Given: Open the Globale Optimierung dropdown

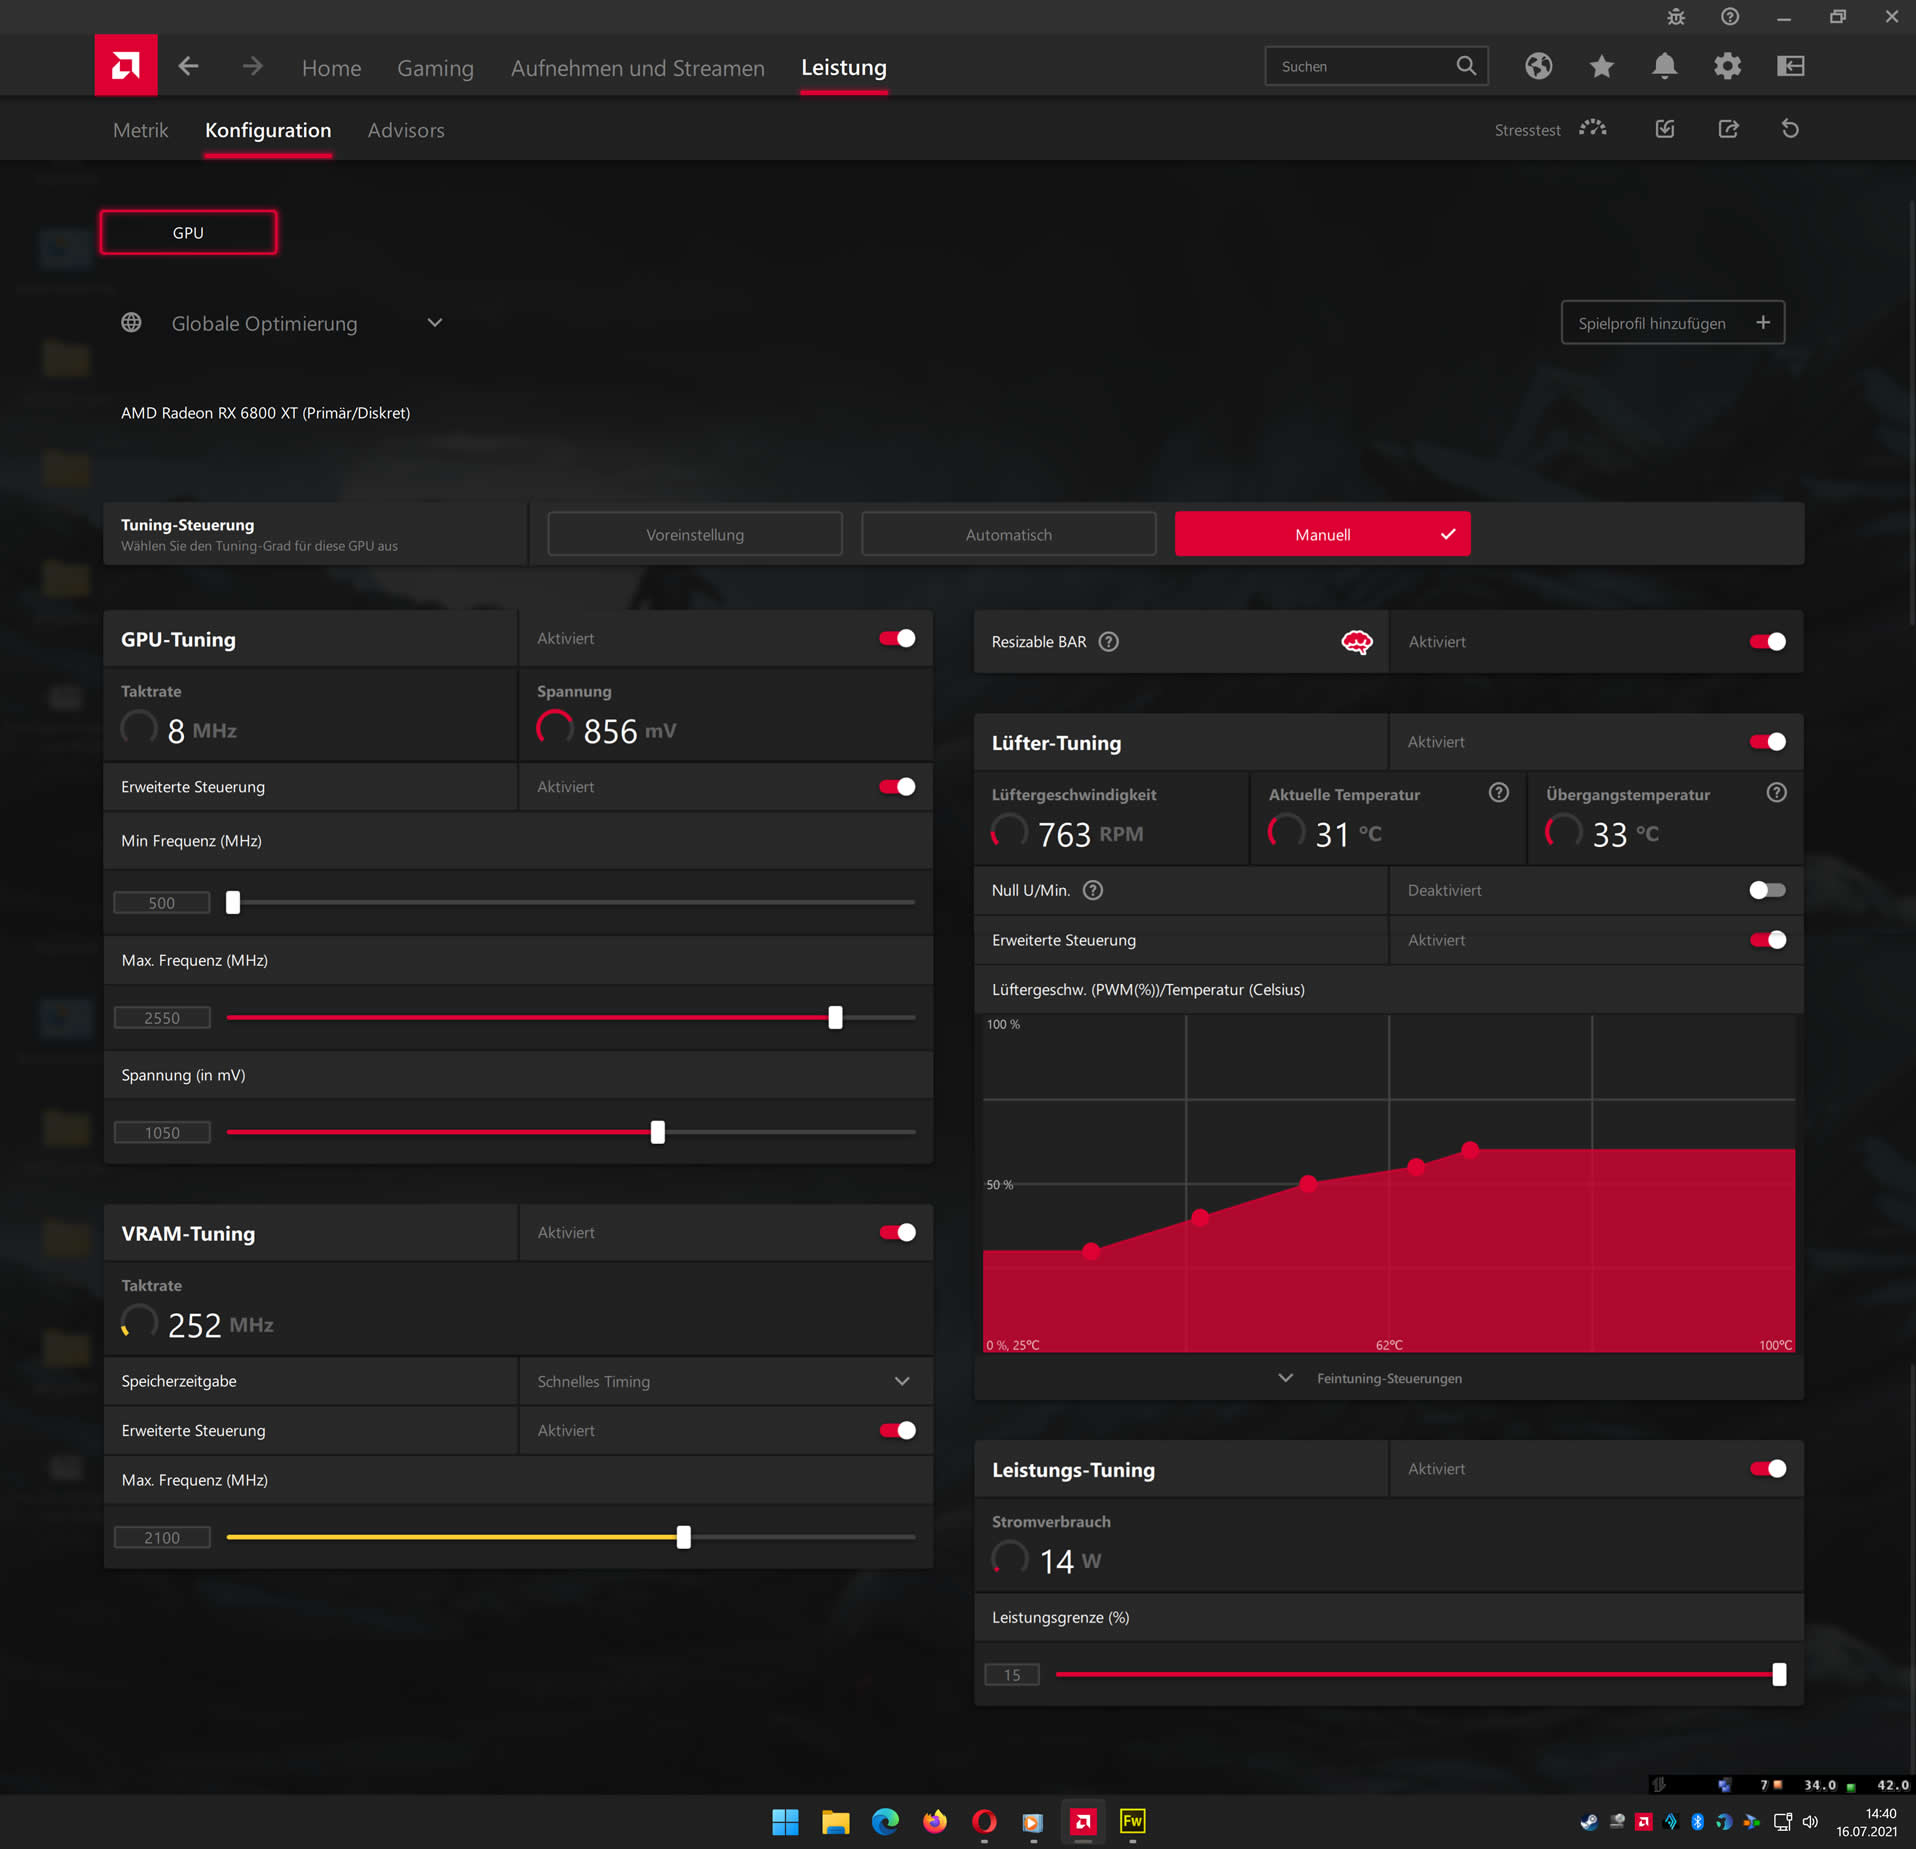Looking at the screenshot, I should [x=434, y=322].
